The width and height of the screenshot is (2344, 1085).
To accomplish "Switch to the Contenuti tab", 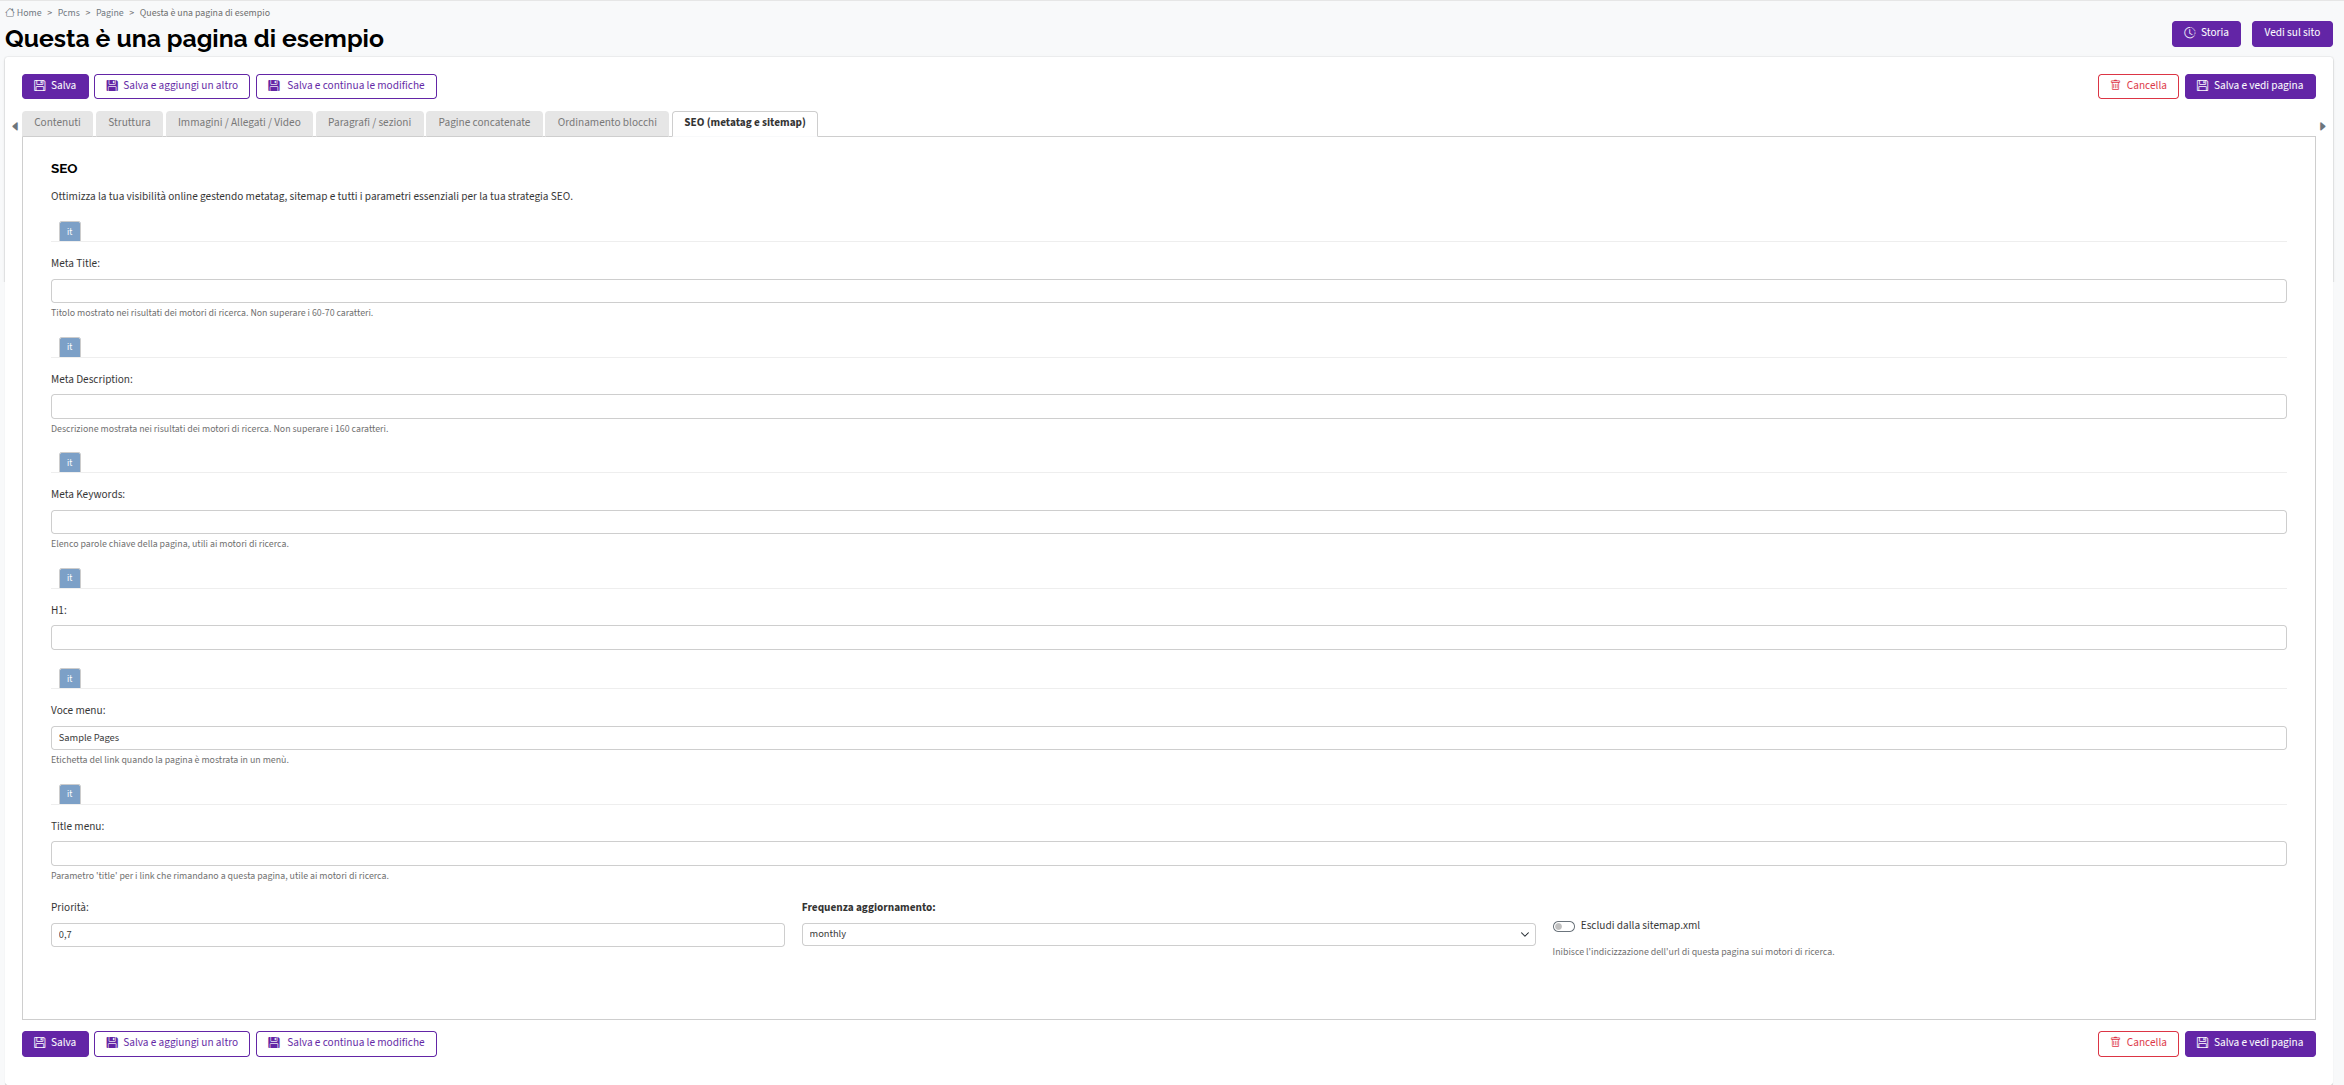I will [57, 123].
